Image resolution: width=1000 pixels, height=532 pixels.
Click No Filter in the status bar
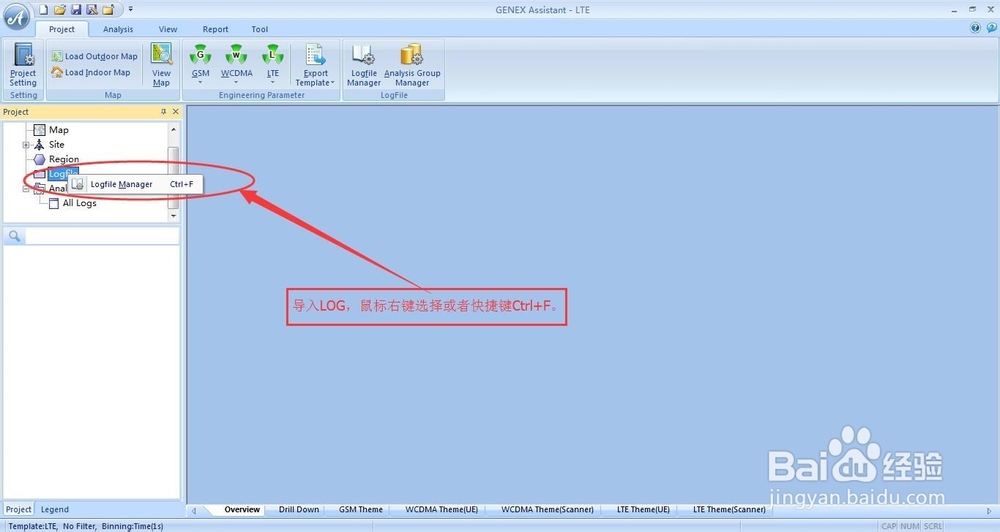(79, 526)
